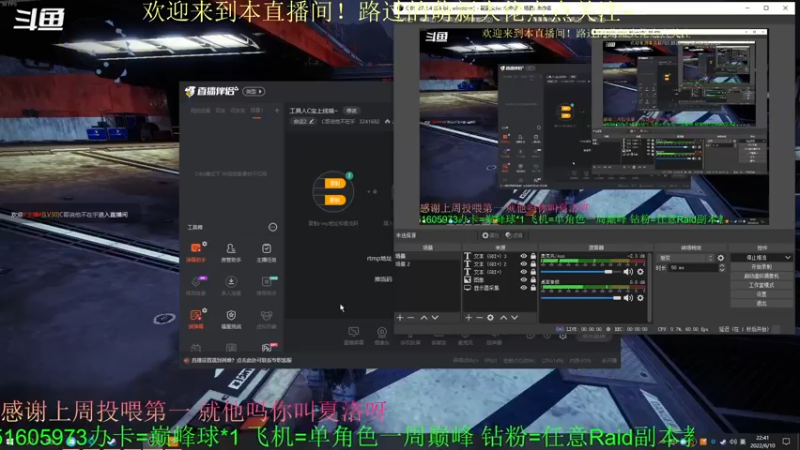
Task: Click the OBS mixer panel vertical scrollbar
Action: [649, 286]
